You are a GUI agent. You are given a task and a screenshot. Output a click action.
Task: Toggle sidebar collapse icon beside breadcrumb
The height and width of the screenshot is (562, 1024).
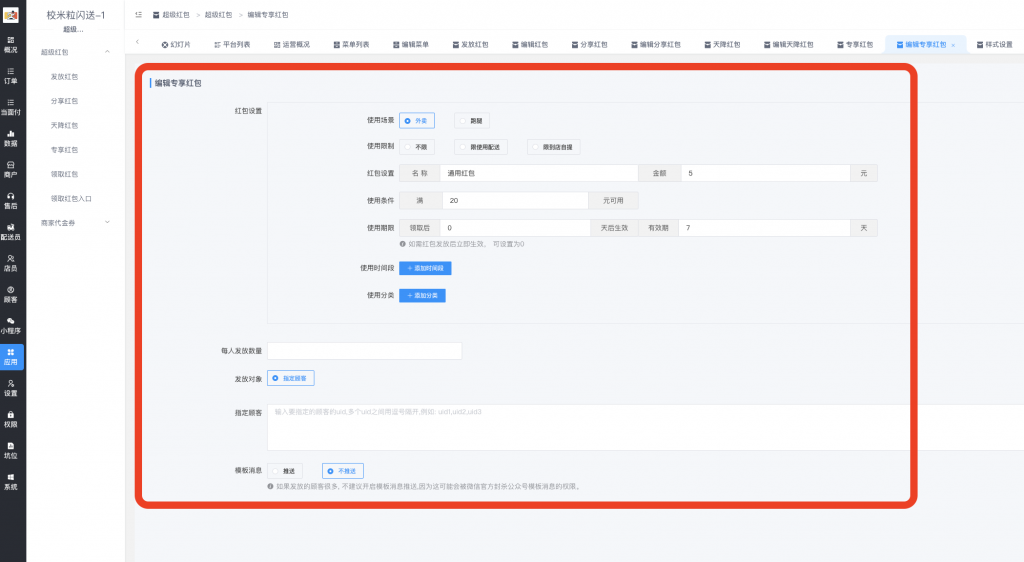point(138,14)
